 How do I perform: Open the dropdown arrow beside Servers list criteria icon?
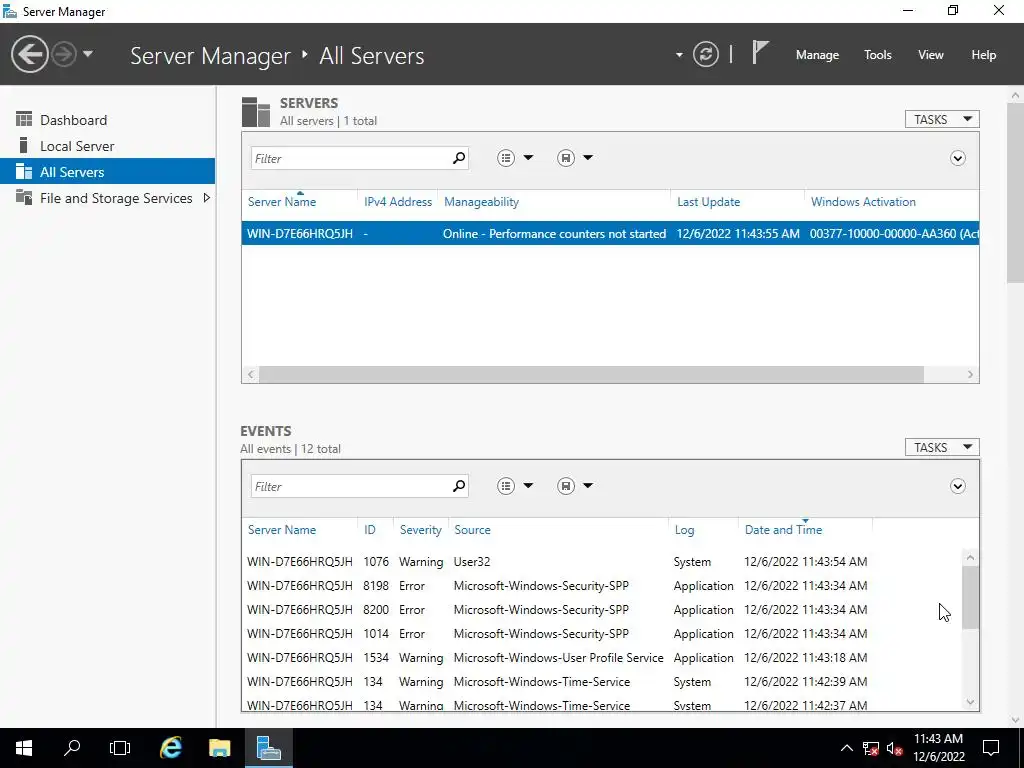pos(528,158)
